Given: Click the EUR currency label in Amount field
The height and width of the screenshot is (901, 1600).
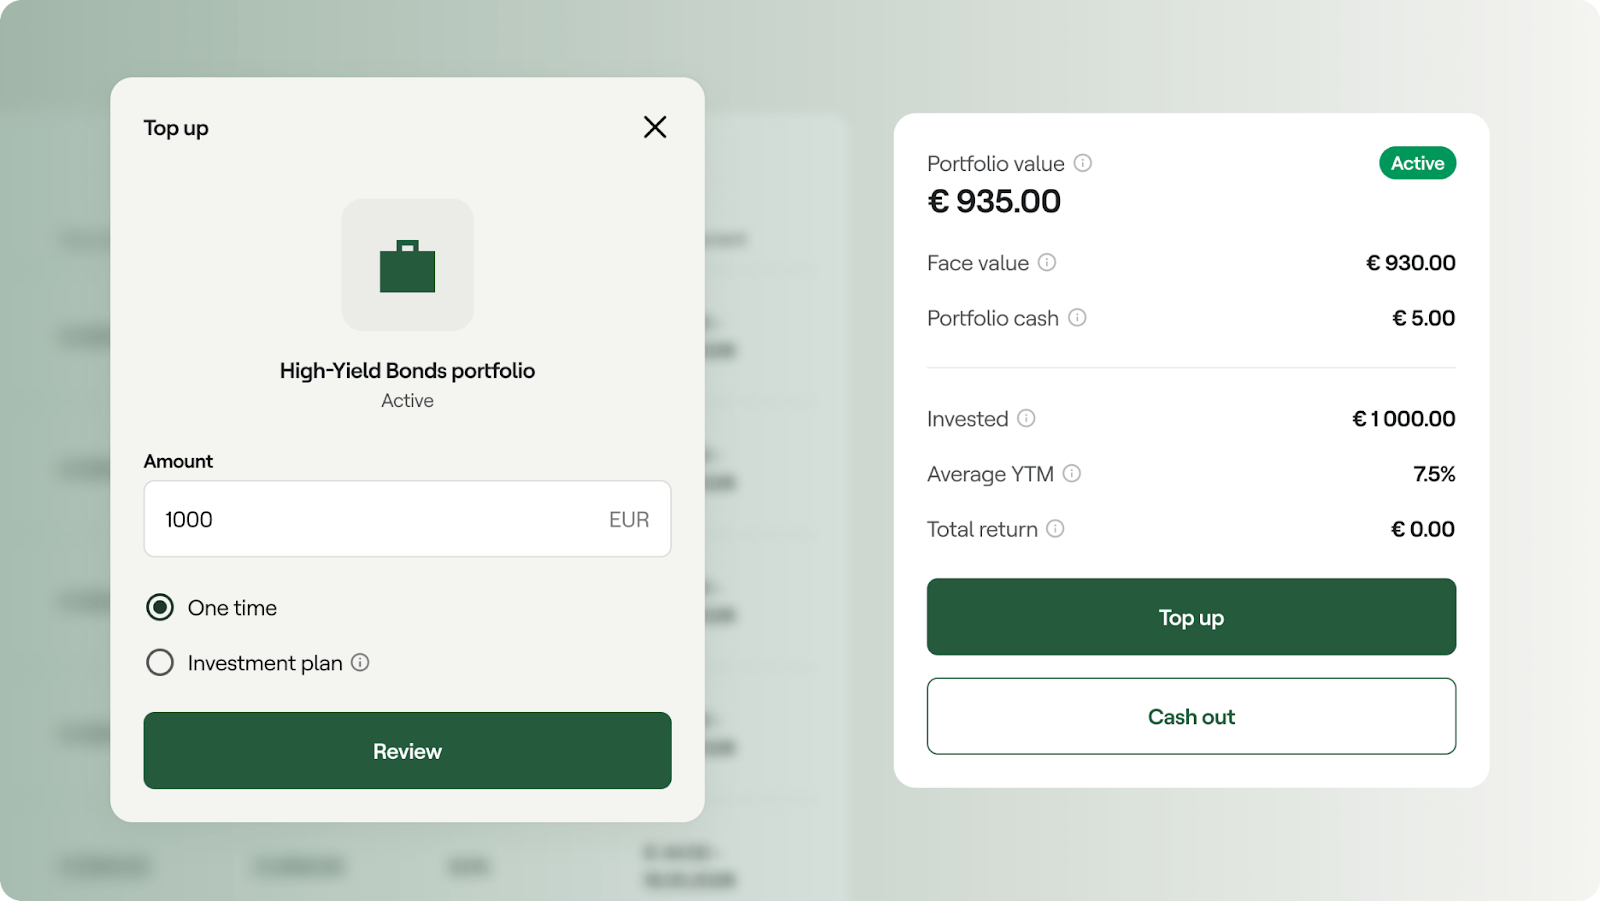Looking at the screenshot, I should (x=629, y=520).
